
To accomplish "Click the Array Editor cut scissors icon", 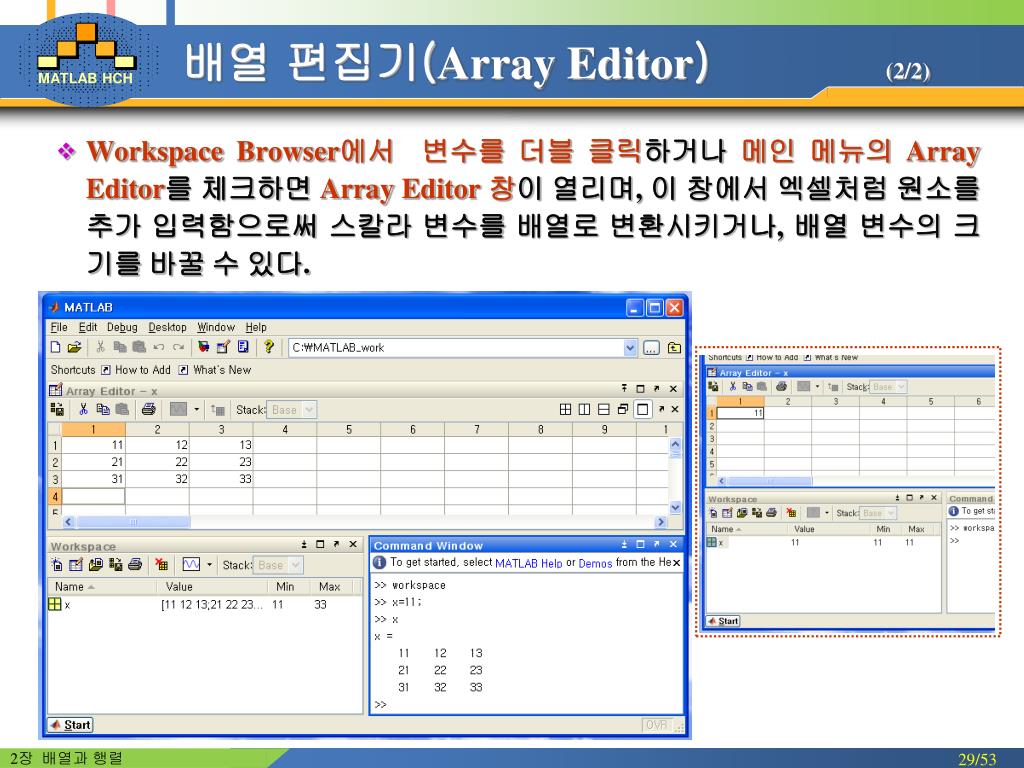I will click(84, 409).
